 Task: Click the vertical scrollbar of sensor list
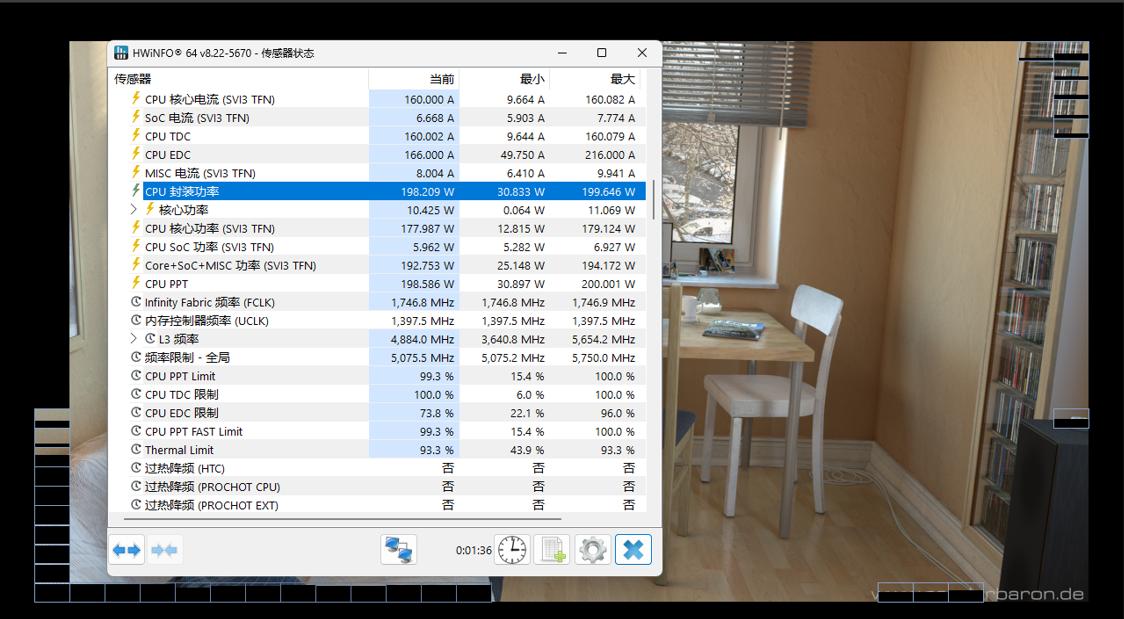coord(653,199)
